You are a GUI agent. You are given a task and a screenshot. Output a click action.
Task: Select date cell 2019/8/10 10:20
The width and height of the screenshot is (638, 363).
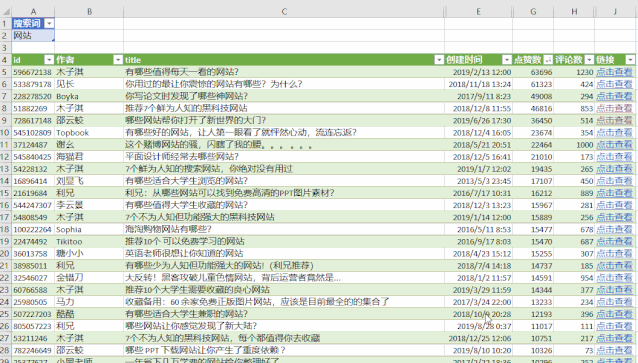(478, 350)
